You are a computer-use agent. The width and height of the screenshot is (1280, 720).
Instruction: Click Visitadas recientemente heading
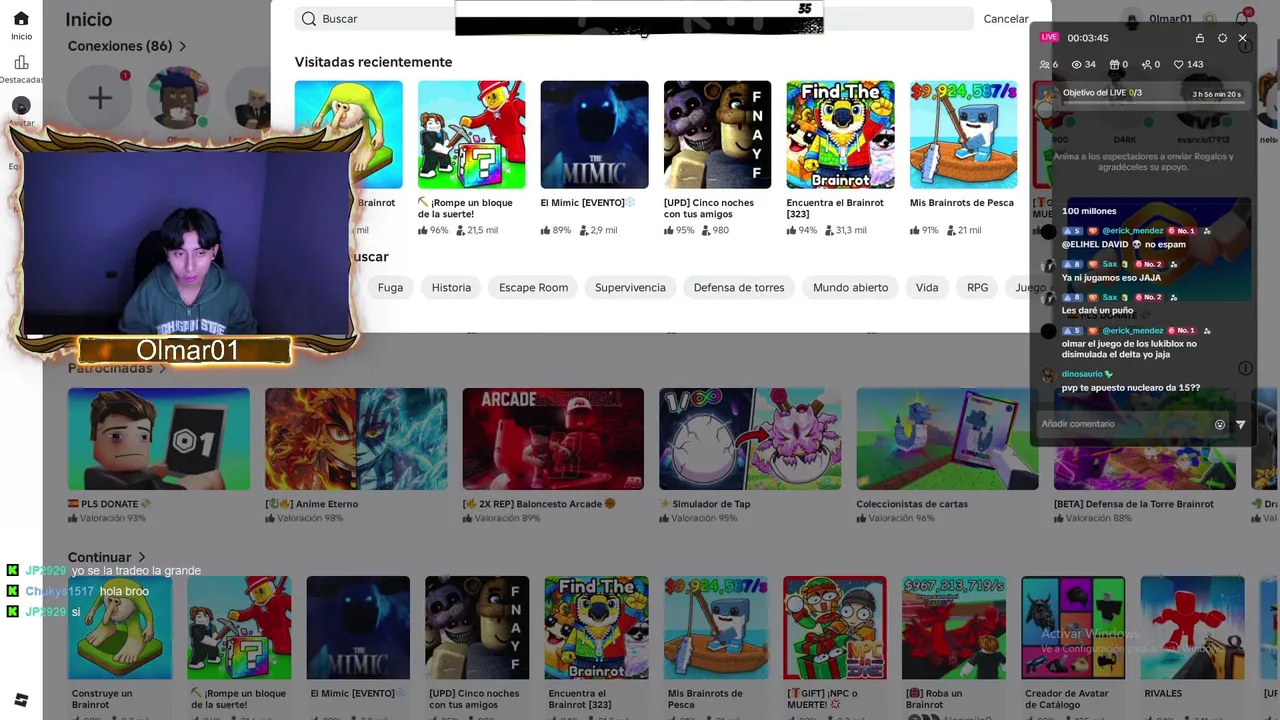pyautogui.click(x=373, y=62)
